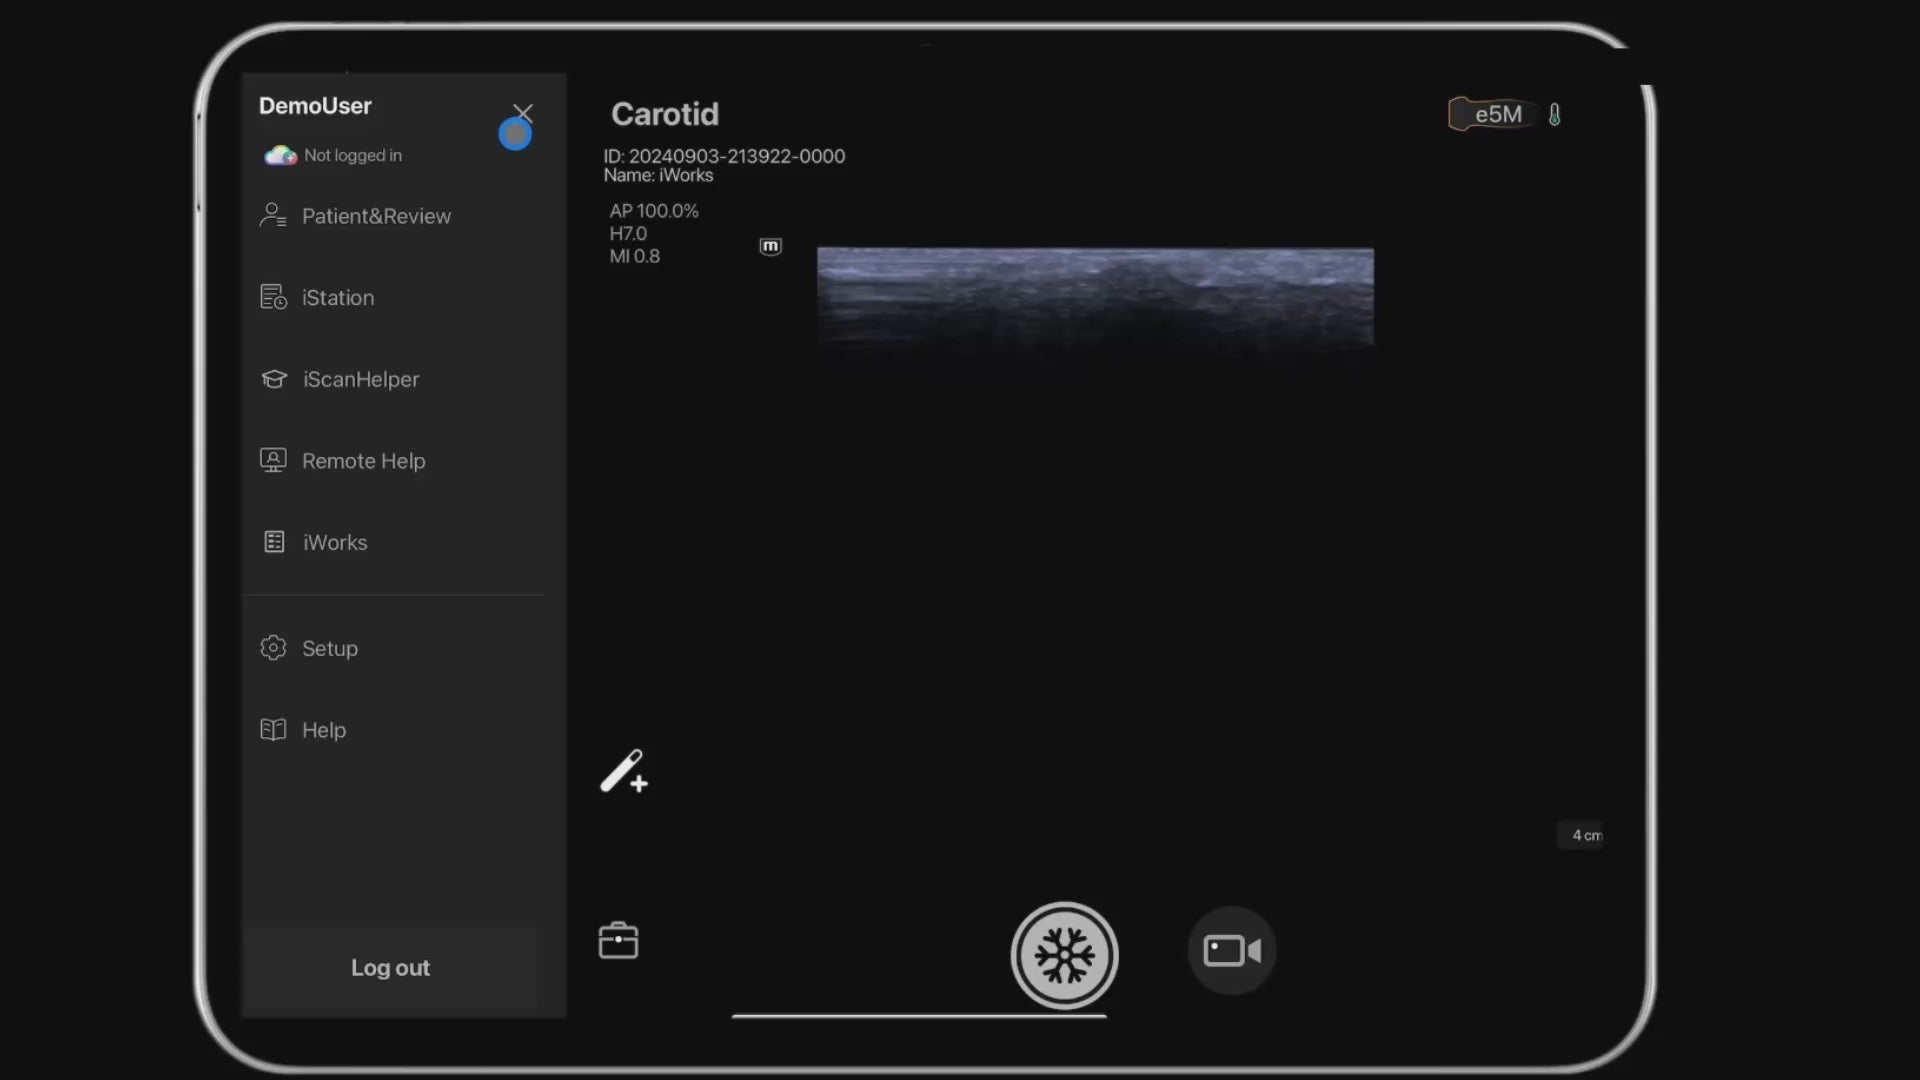1920x1080 pixels.
Task: Select the e5M probe indicator
Action: 1491,114
